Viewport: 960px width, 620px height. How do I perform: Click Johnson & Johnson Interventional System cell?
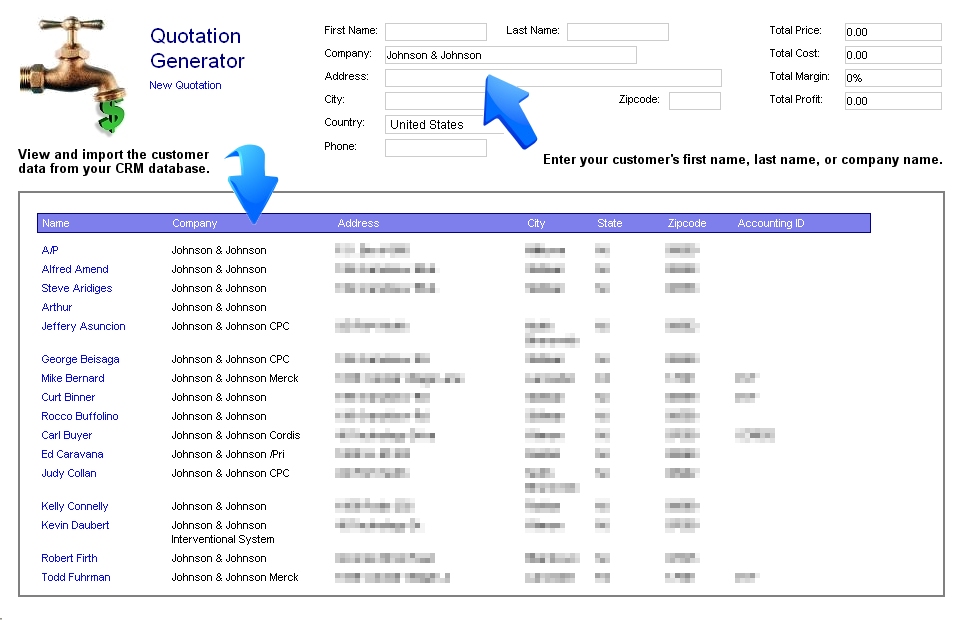click(223, 532)
